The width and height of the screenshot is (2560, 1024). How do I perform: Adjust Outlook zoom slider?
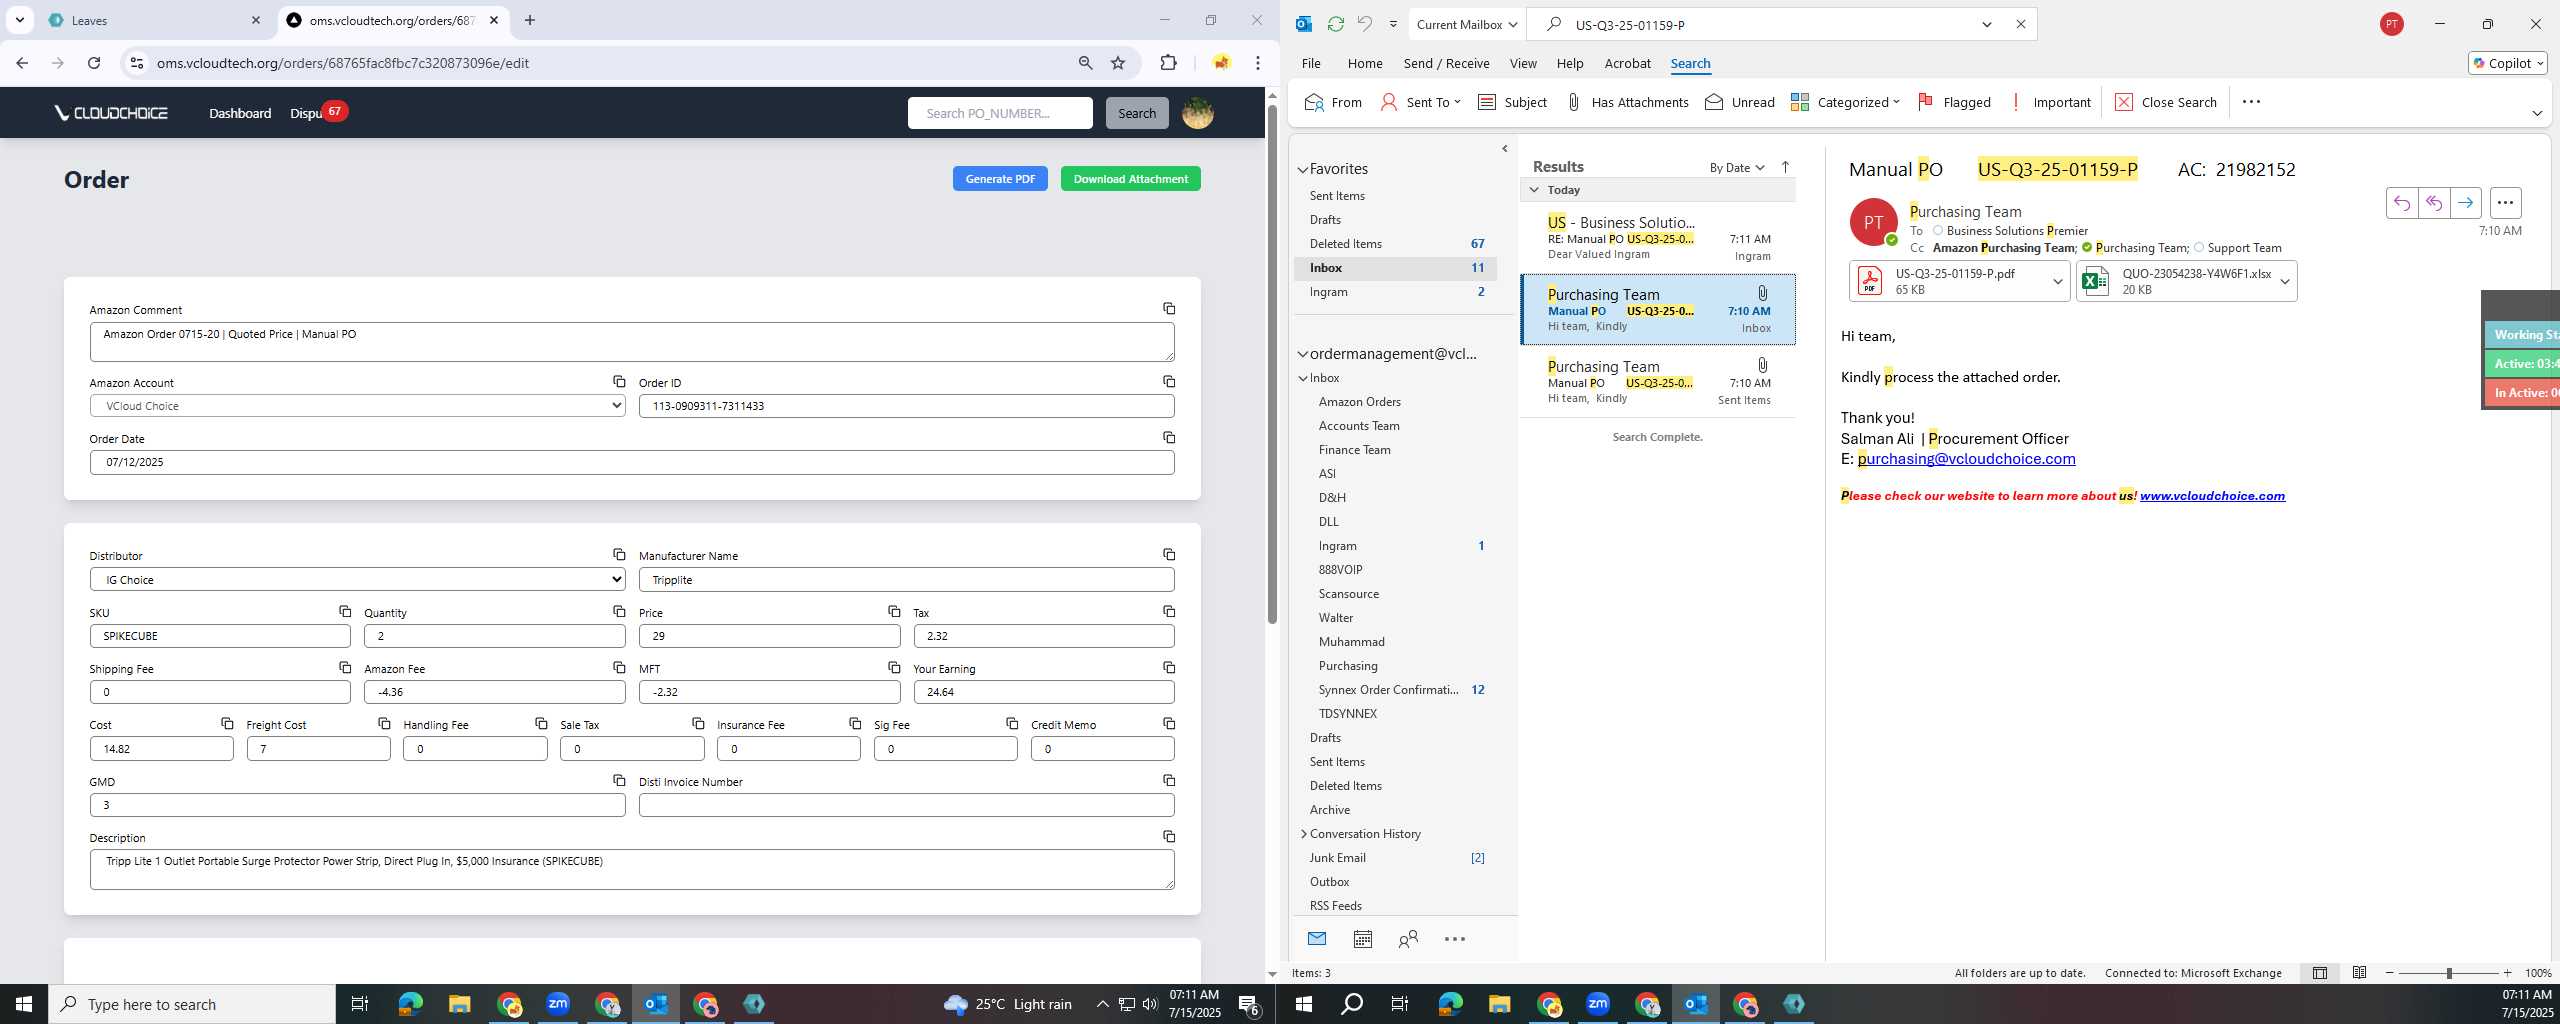[2449, 973]
